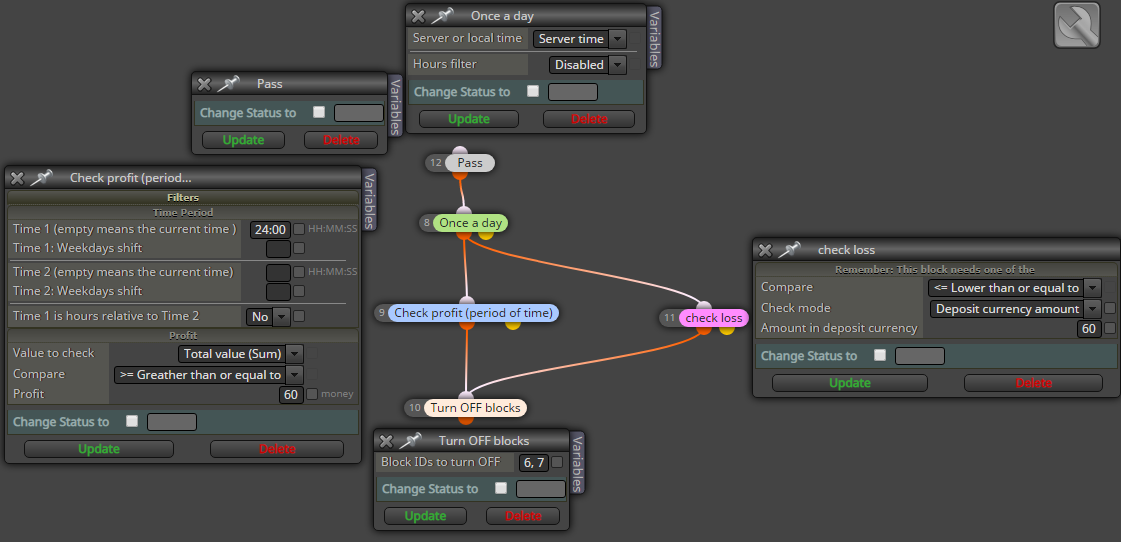1121x542 pixels.
Task: Select the Once a day node
Action: click(470, 223)
